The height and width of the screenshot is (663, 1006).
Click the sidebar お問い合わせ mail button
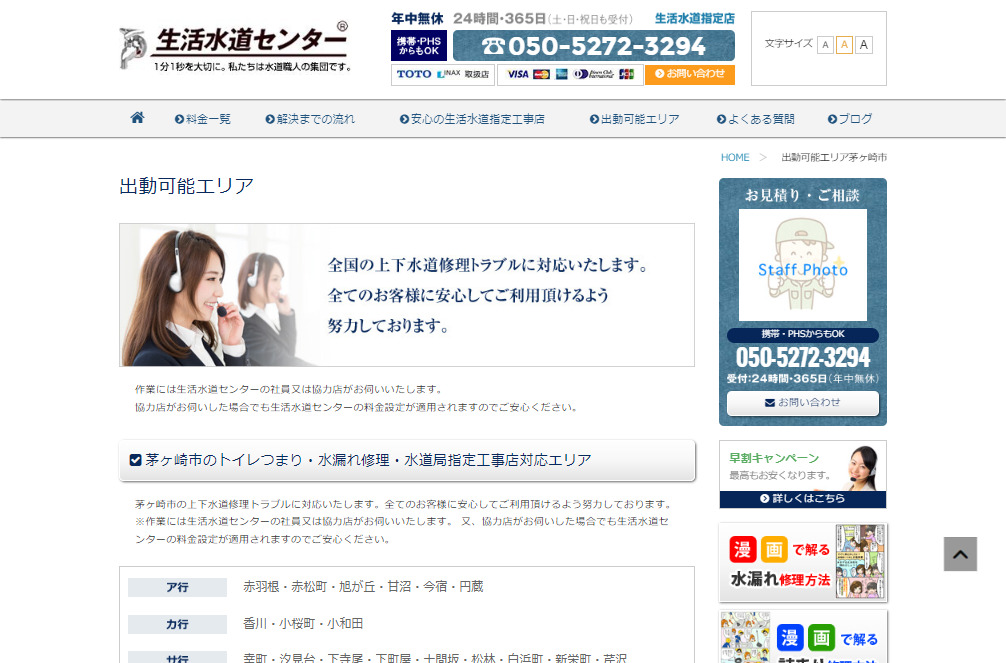tap(802, 403)
